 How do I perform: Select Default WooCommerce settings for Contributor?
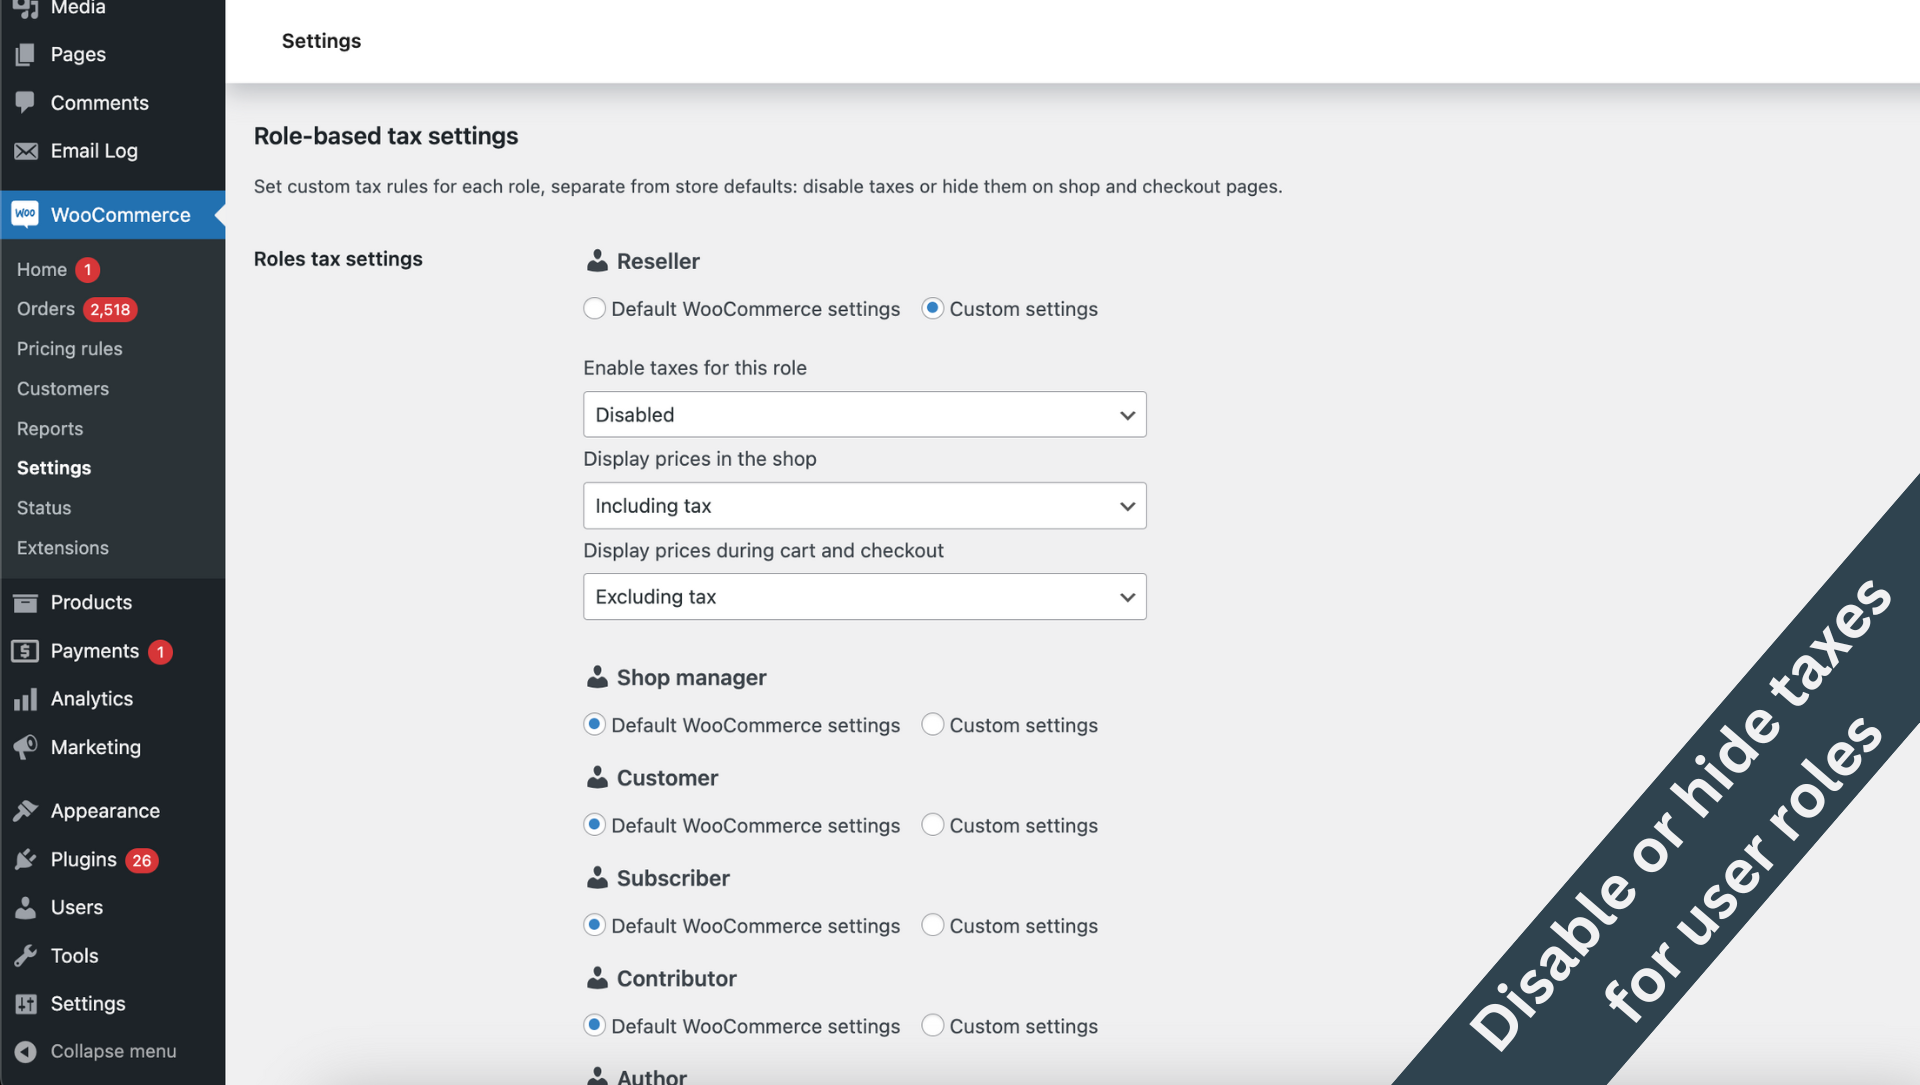pos(594,1025)
